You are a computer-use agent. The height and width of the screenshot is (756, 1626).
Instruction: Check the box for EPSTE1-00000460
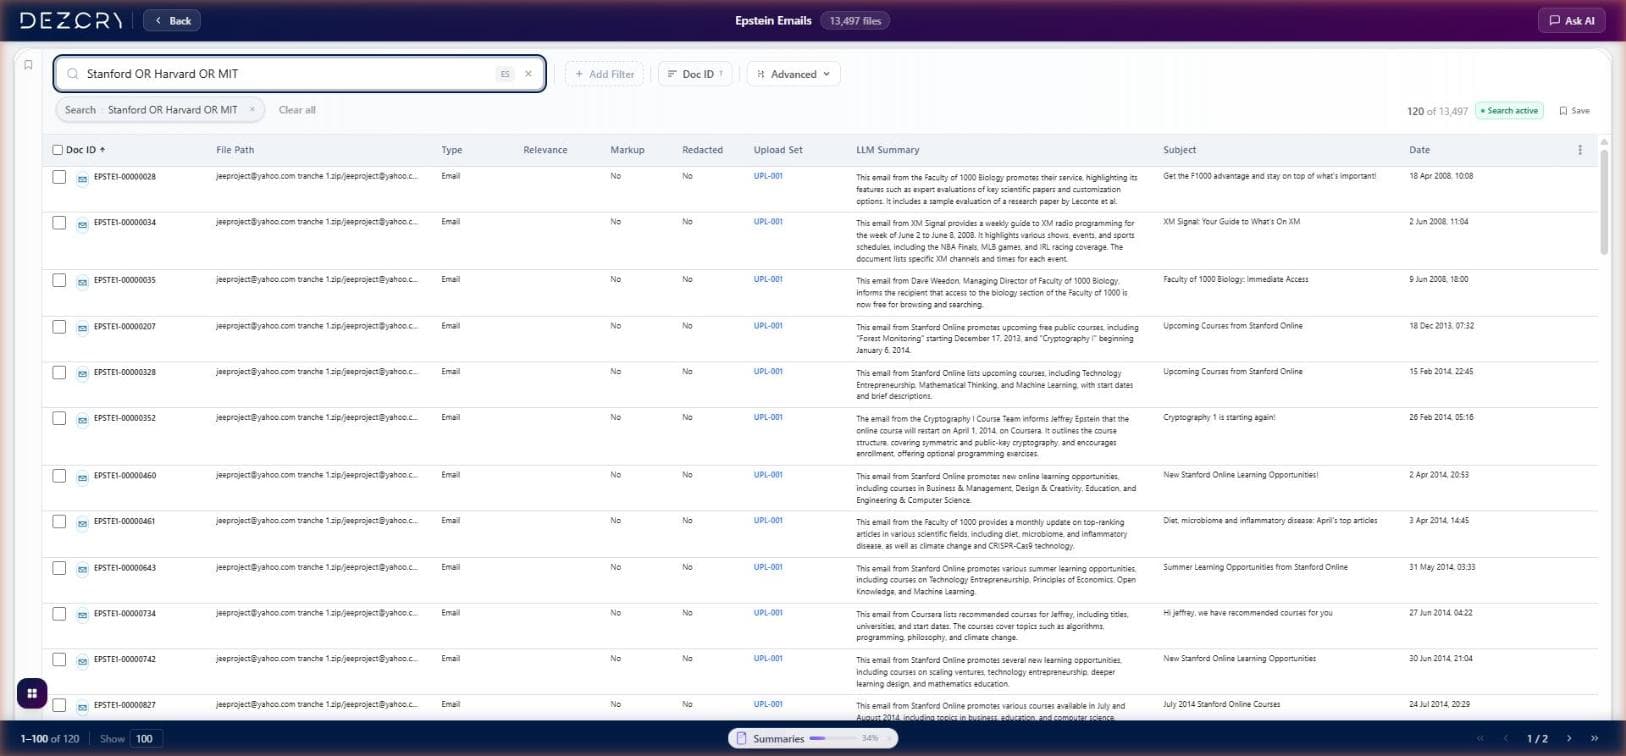(59, 476)
